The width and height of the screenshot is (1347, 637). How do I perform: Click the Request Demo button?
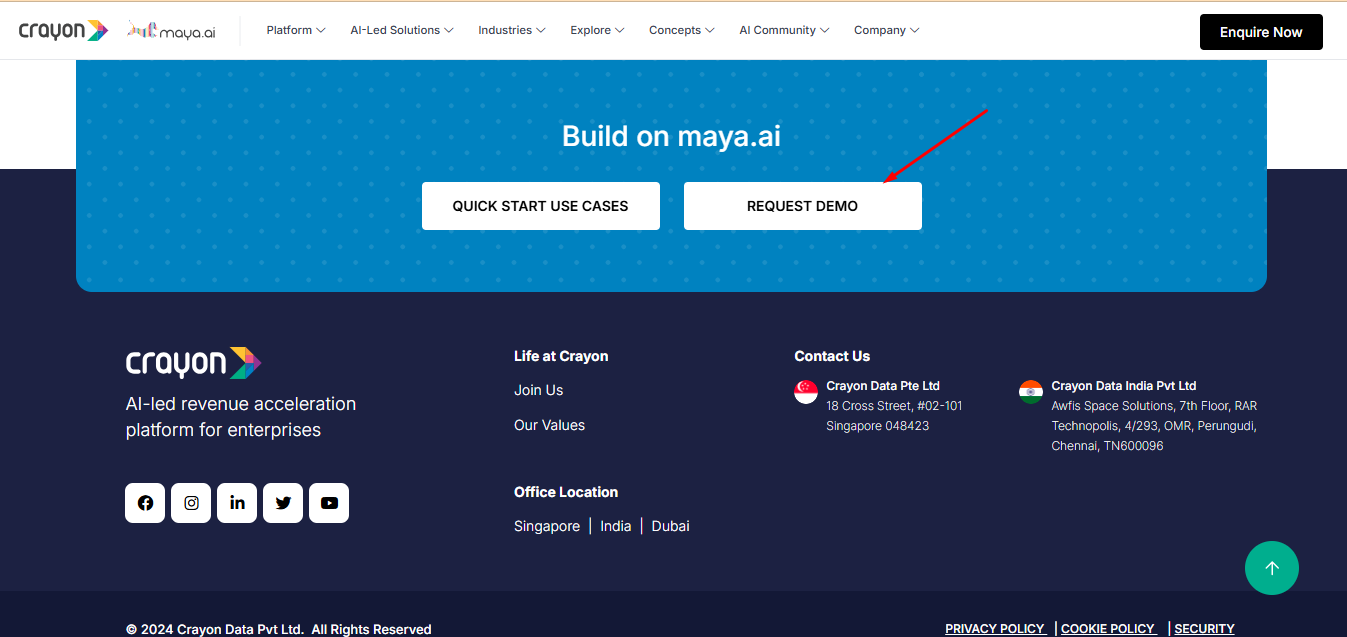pos(803,206)
